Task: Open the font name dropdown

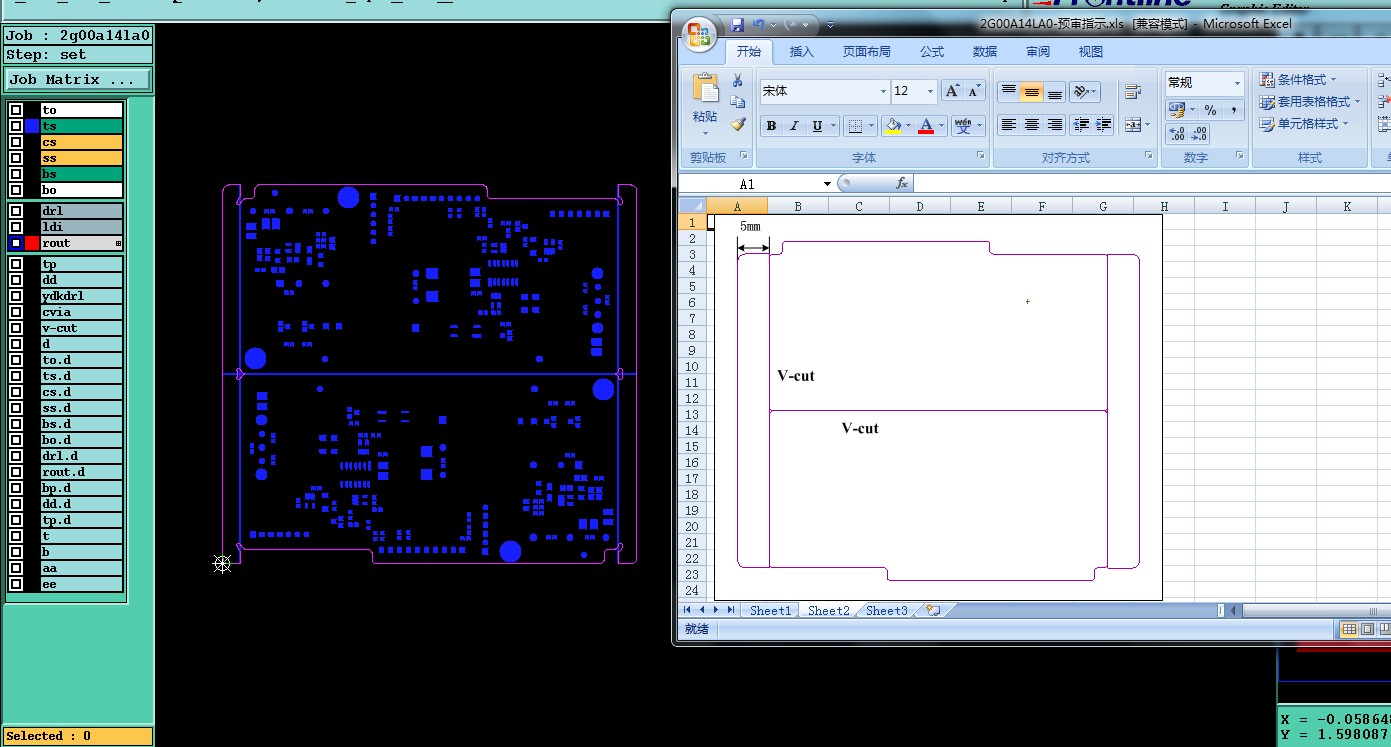Action: click(883, 91)
